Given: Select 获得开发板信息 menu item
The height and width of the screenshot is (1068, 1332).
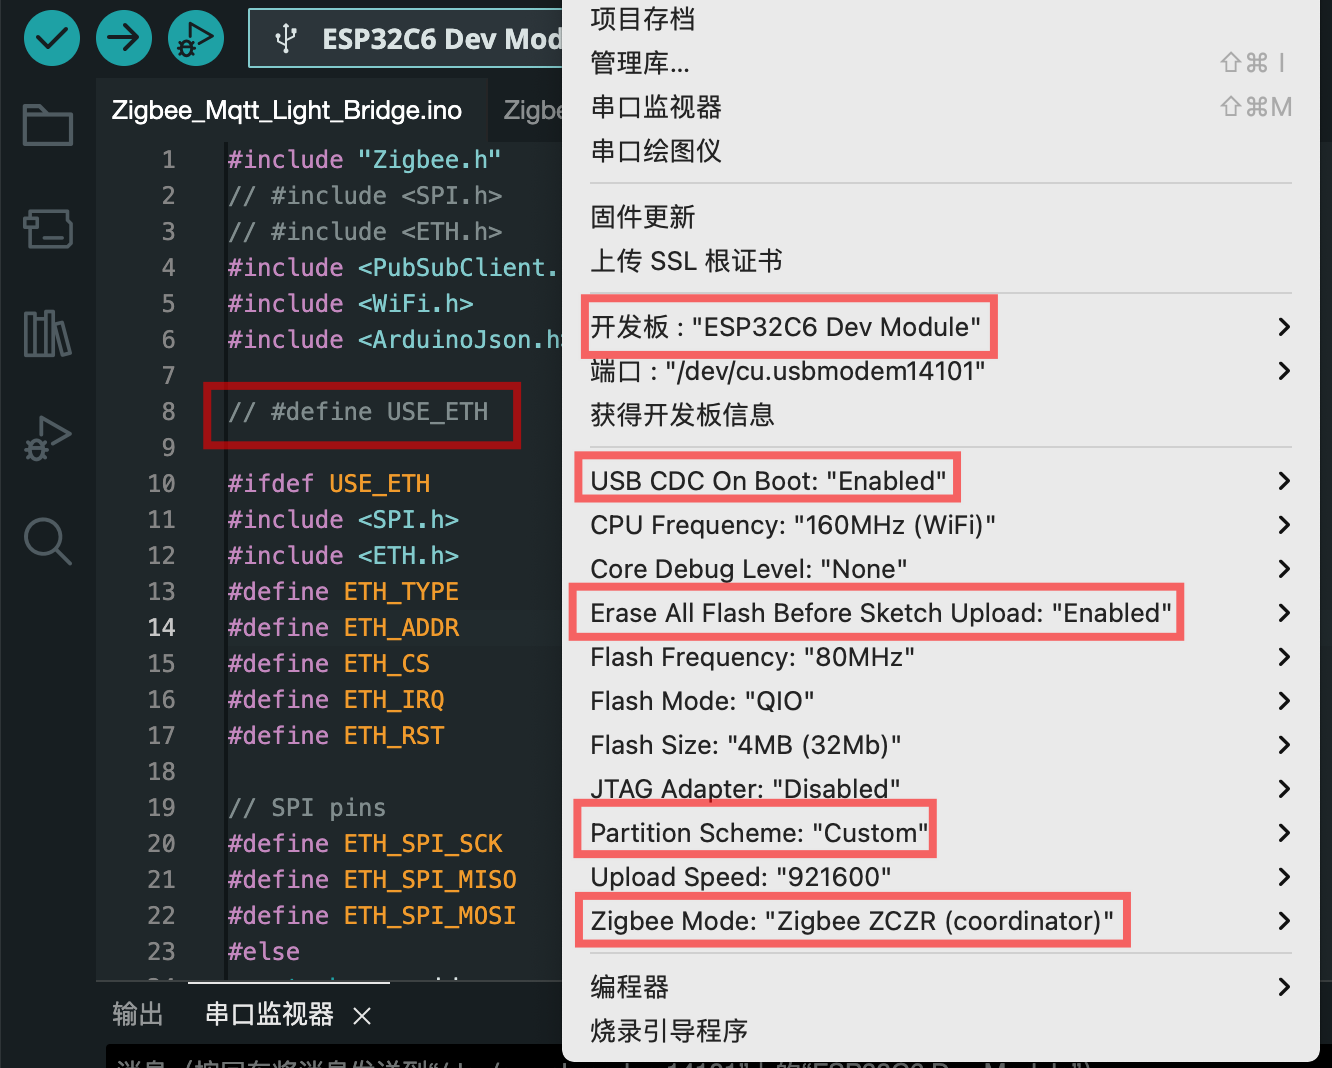Looking at the screenshot, I should click(x=940, y=415).
